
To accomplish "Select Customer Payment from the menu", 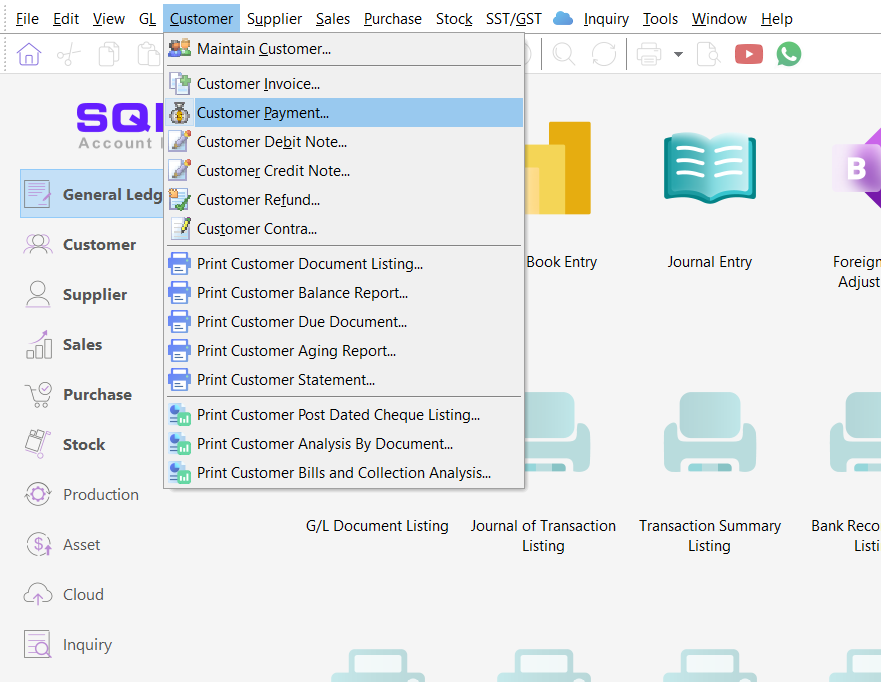I will point(262,113).
